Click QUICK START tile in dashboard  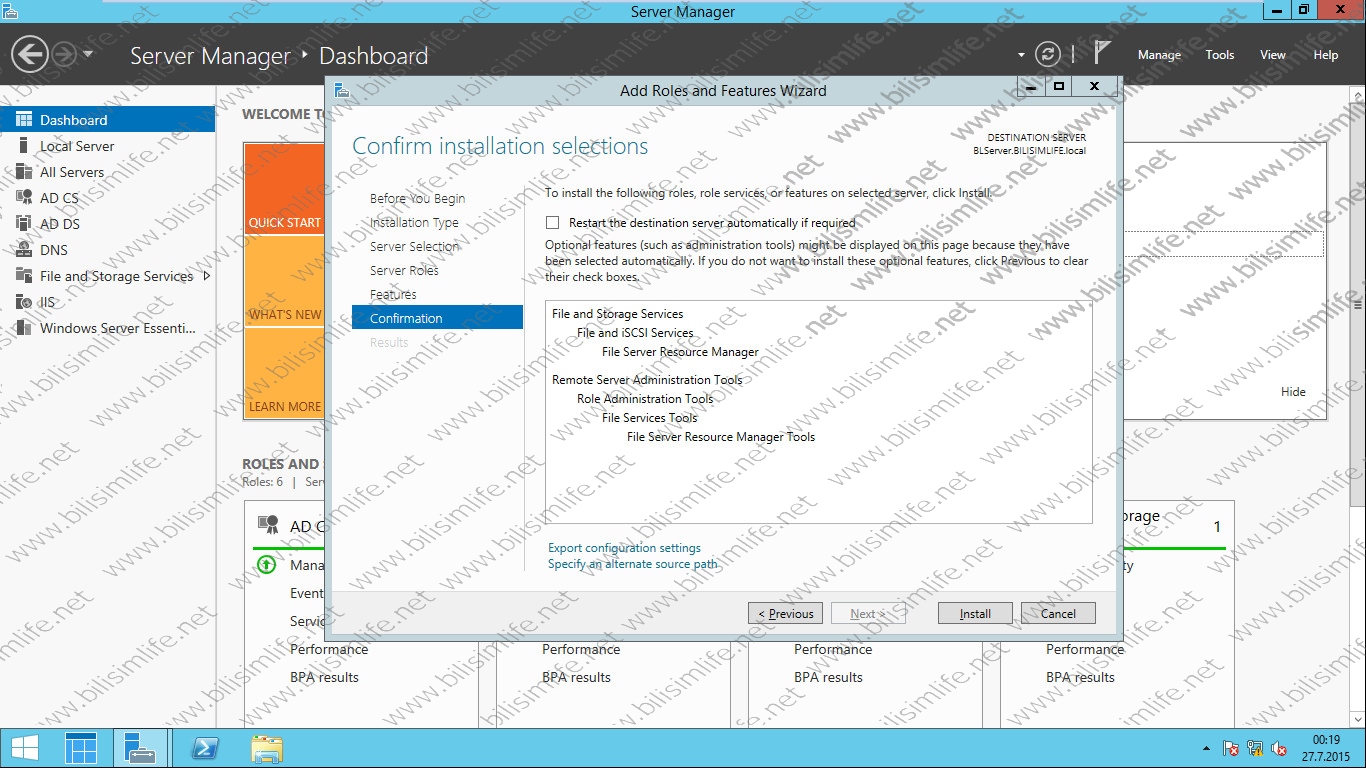[285, 189]
